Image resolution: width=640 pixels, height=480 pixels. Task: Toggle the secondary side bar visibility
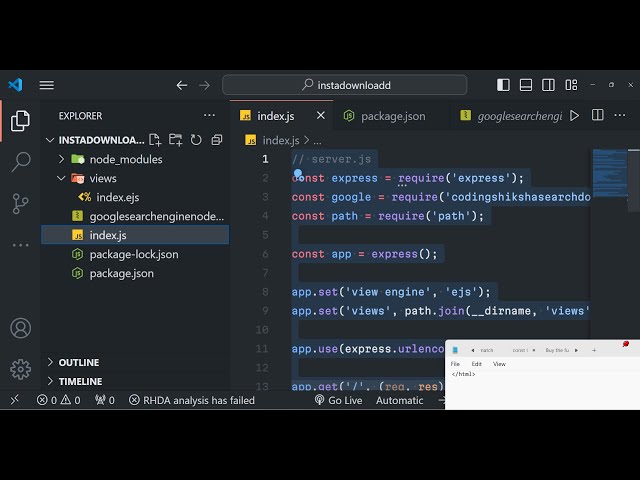548,85
